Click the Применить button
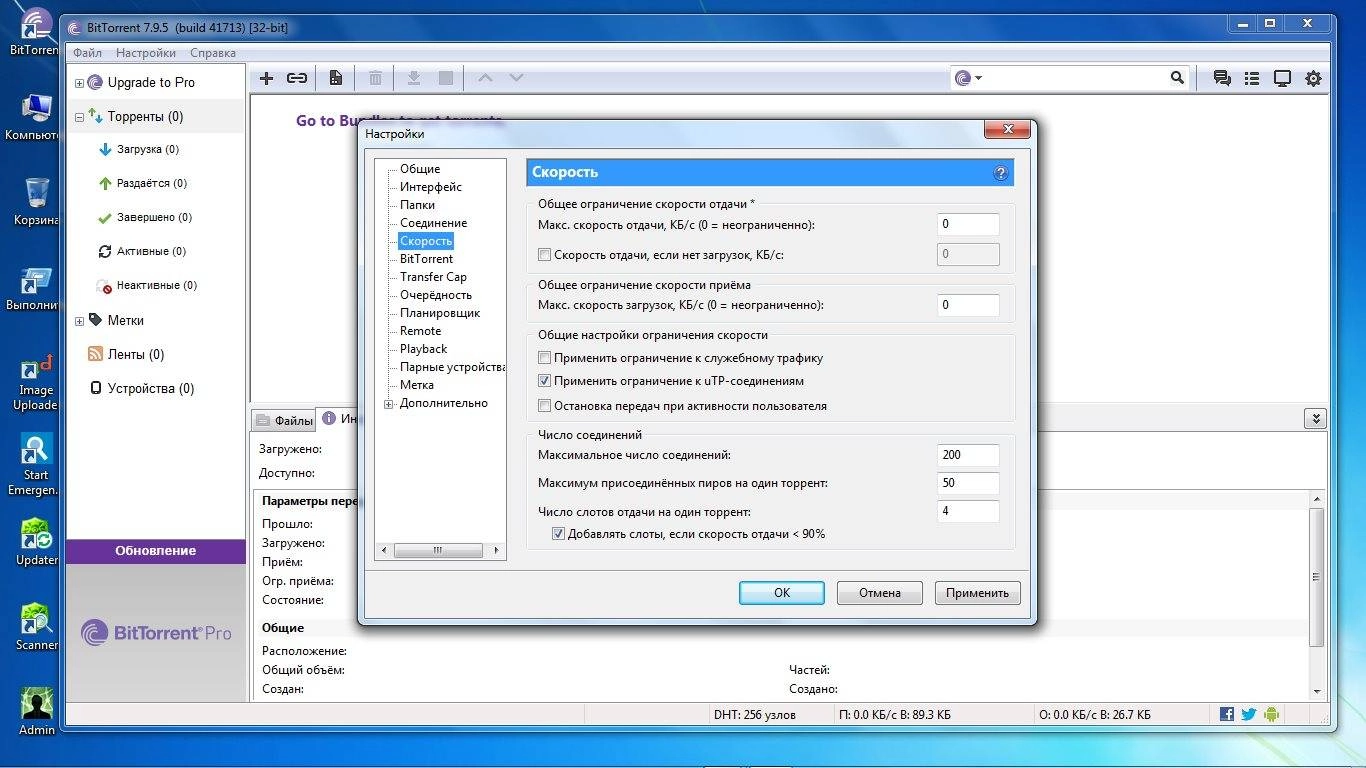Image resolution: width=1366 pixels, height=768 pixels. pyautogui.click(x=977, y=593)
